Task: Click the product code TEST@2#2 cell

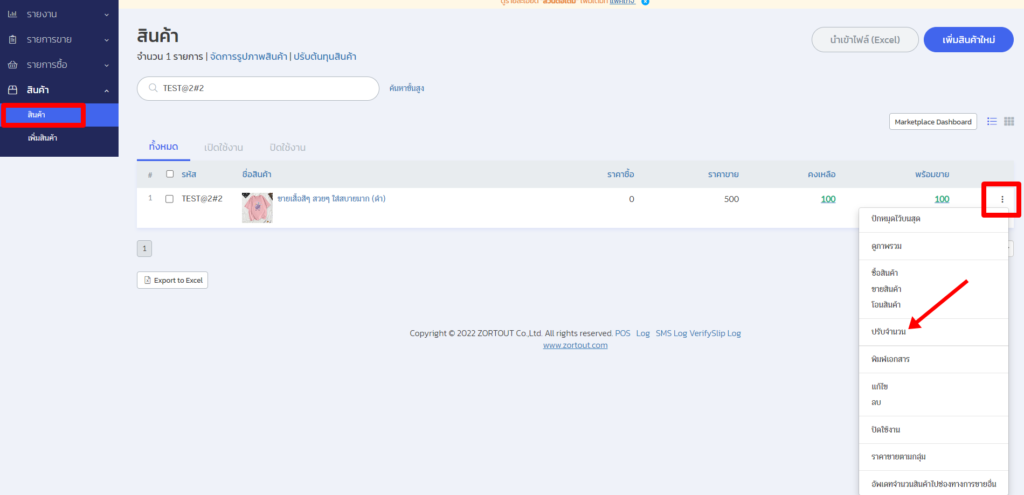Action: [202, 199]
